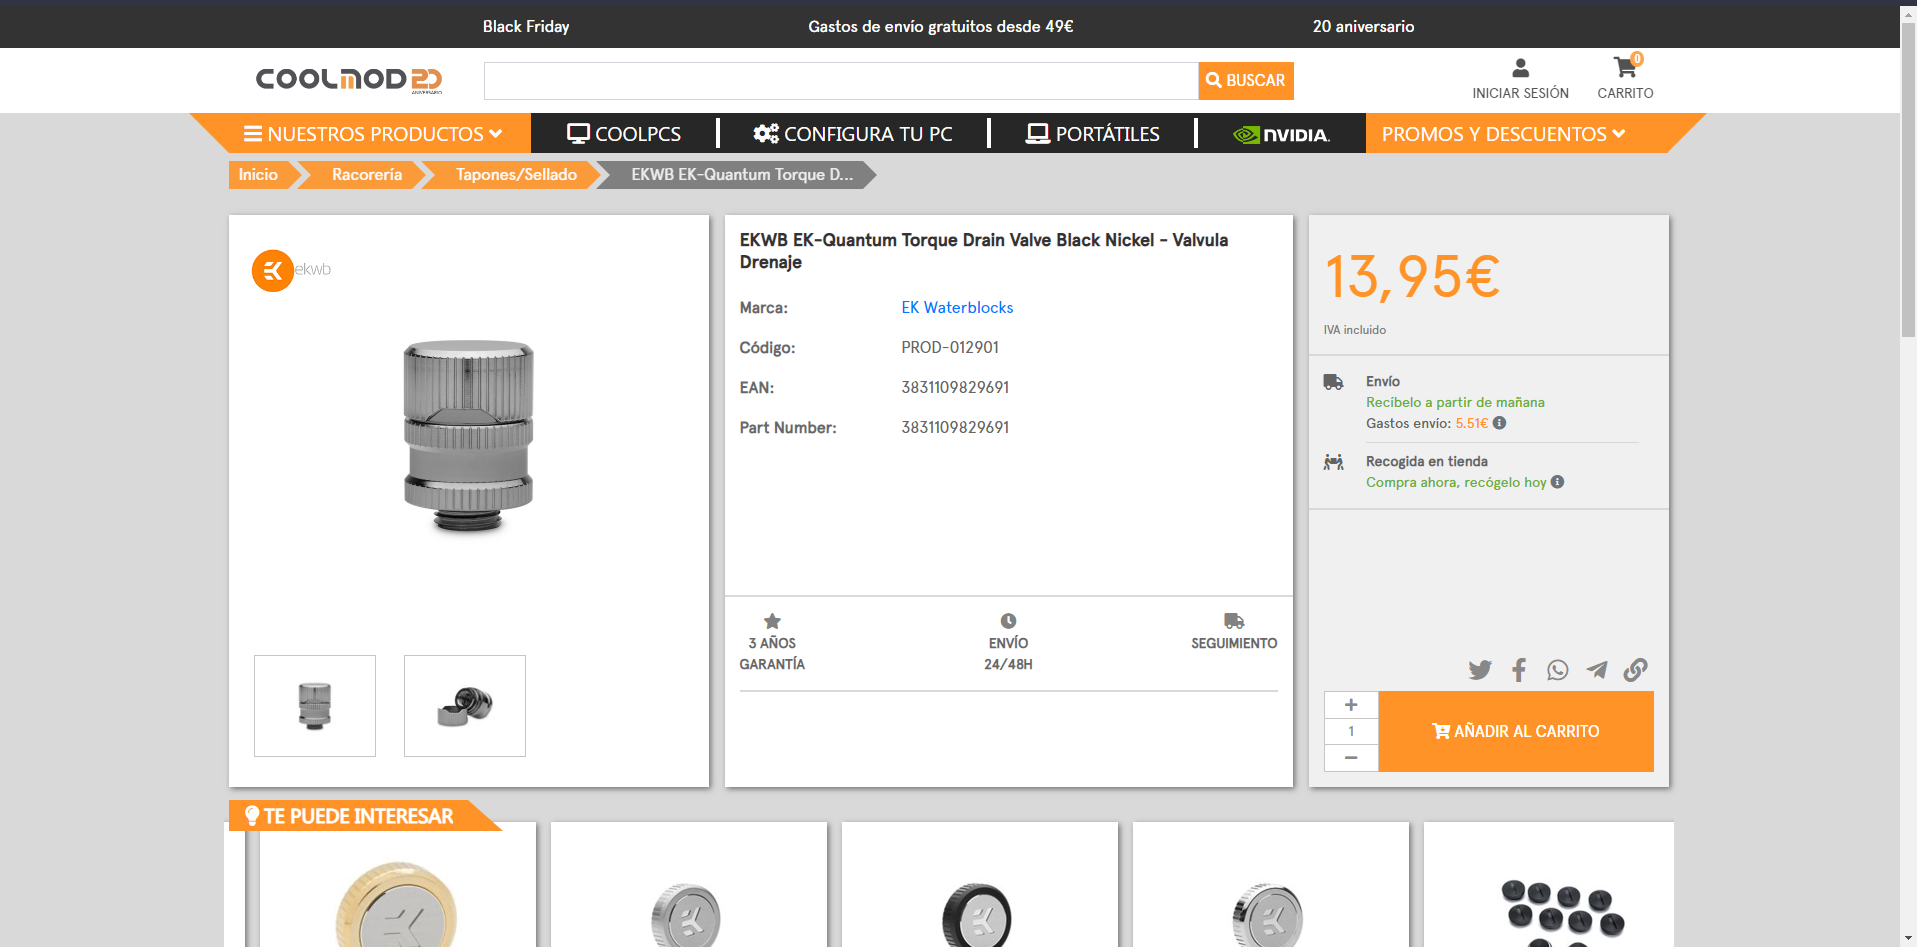The image size is (1917, 947).
Task: Decrease quantity with minus button
Action: (1351, 758)
